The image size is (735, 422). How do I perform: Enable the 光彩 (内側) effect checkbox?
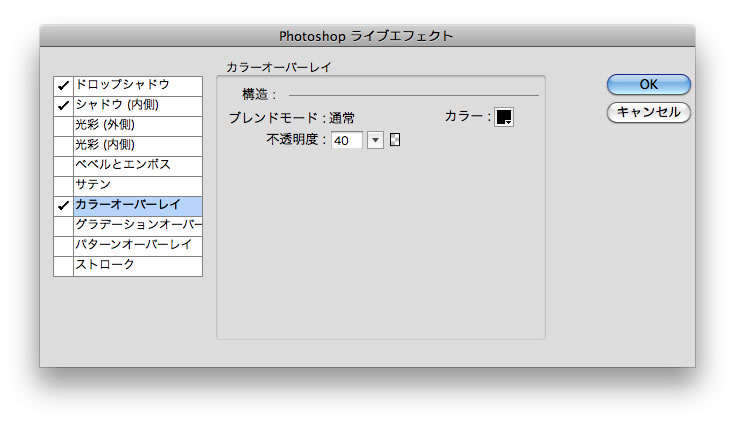[x=63, y=146]
